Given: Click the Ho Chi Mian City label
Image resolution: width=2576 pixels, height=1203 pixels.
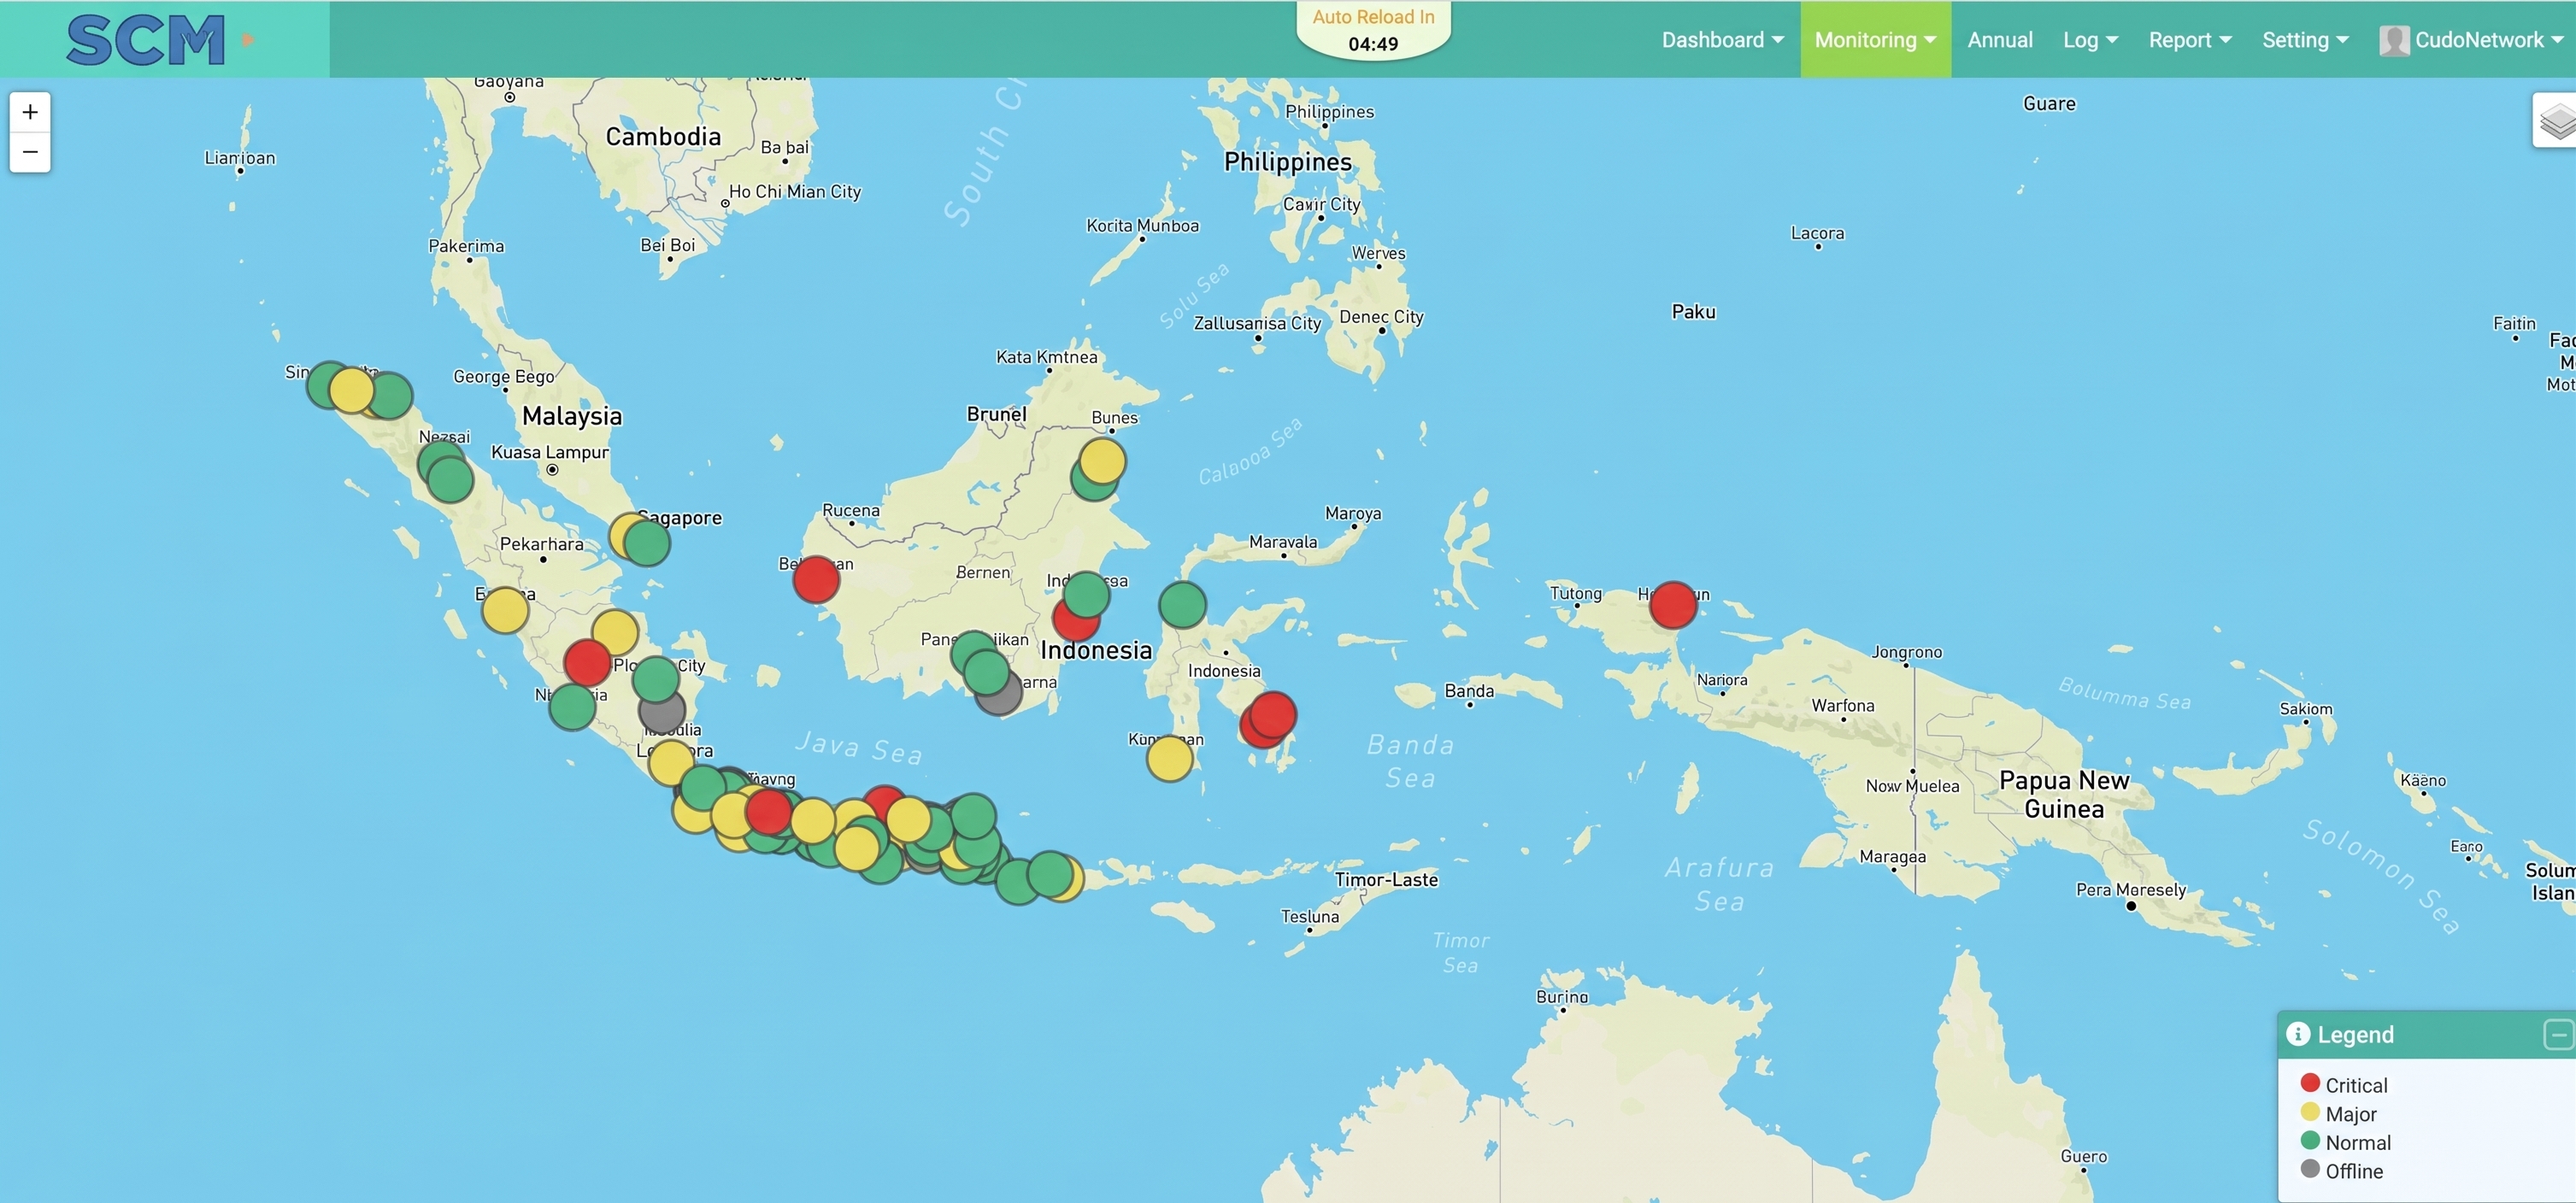Looking at the screenshot, I should tap(795, 191).
